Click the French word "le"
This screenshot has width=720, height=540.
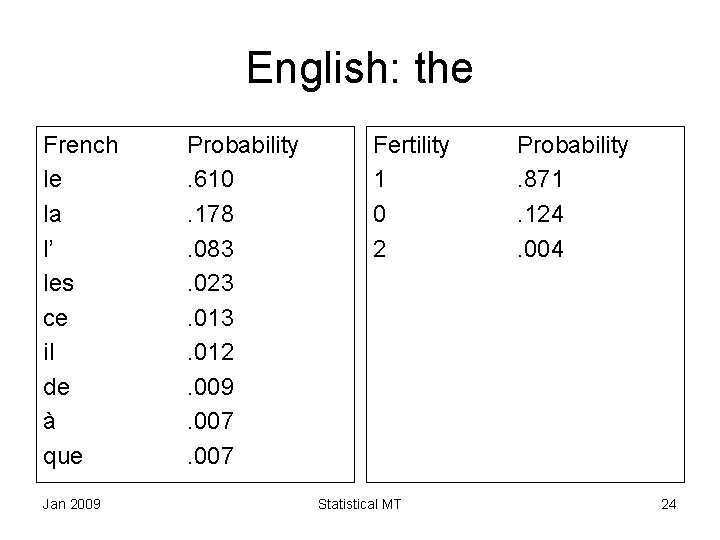(53, 179)
